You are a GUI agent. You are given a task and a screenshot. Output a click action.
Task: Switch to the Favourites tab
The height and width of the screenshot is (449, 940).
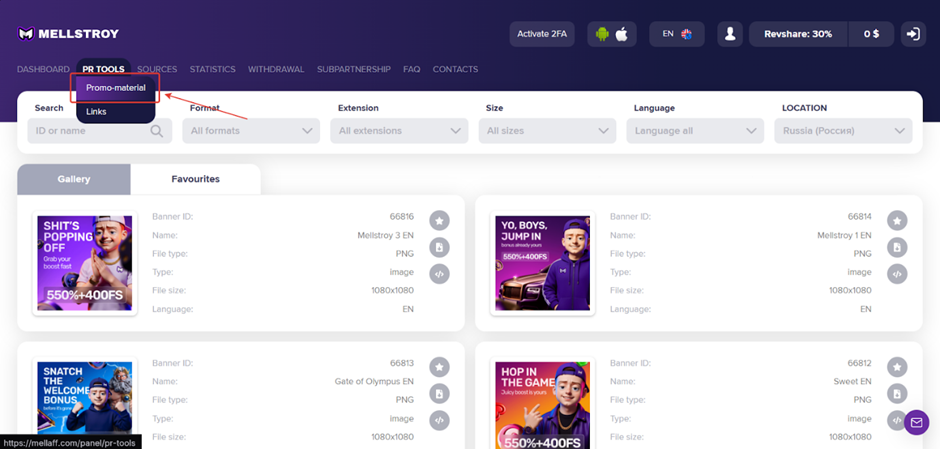pos(195,179)
